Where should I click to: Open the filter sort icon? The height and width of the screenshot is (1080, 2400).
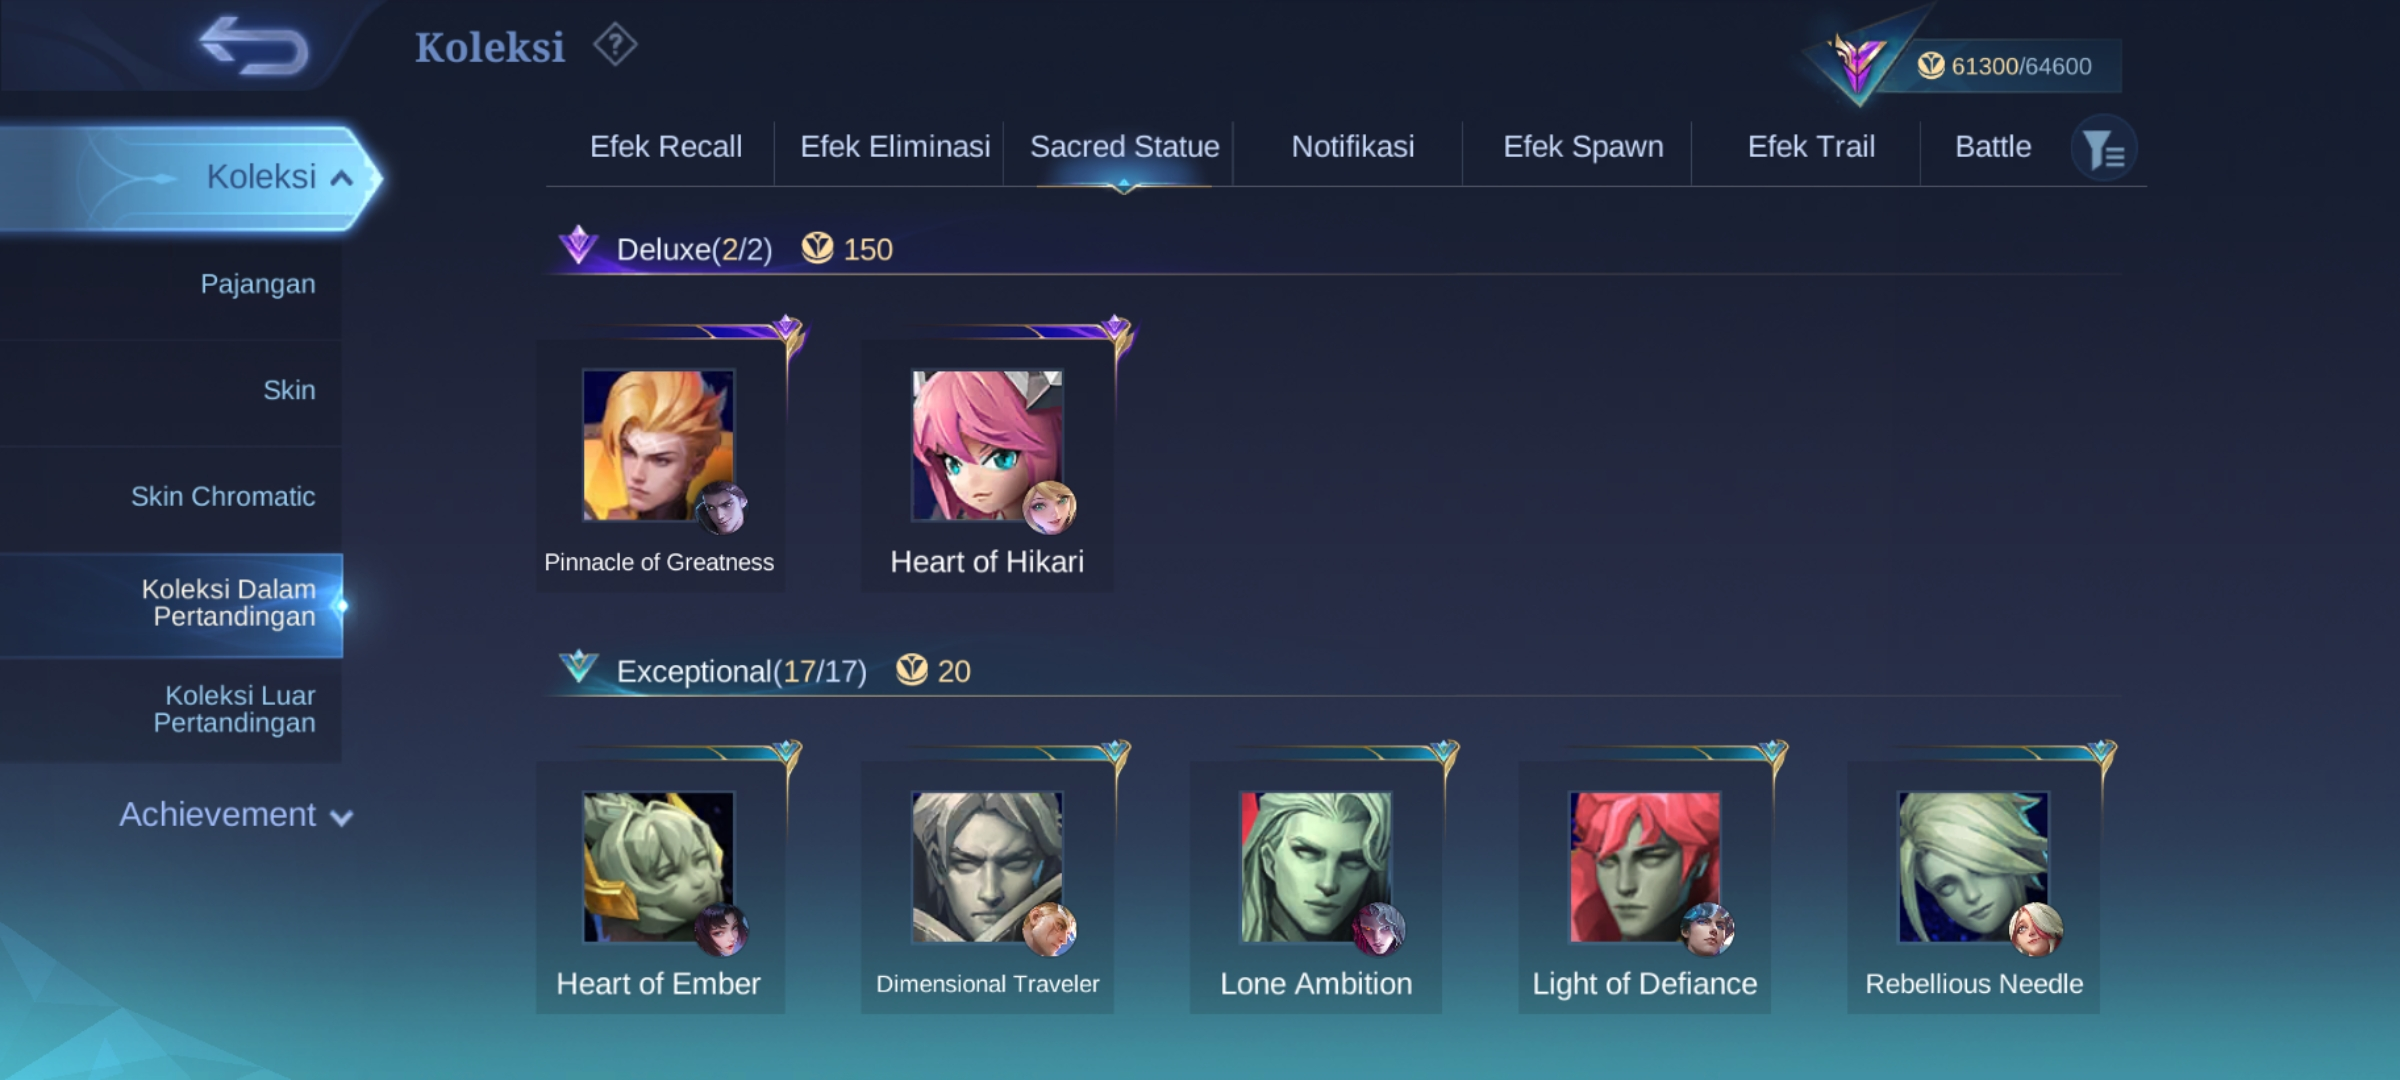click(2104, 150)
